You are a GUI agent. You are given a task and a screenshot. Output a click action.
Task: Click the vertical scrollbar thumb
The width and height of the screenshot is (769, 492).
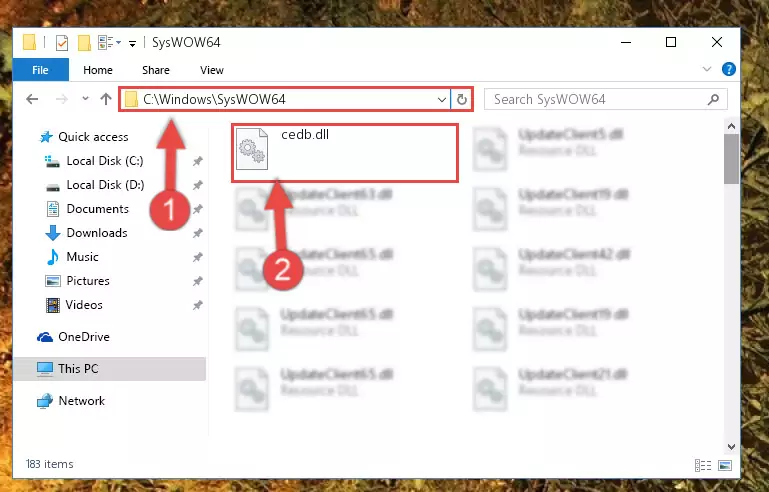[x=731, y=158]
